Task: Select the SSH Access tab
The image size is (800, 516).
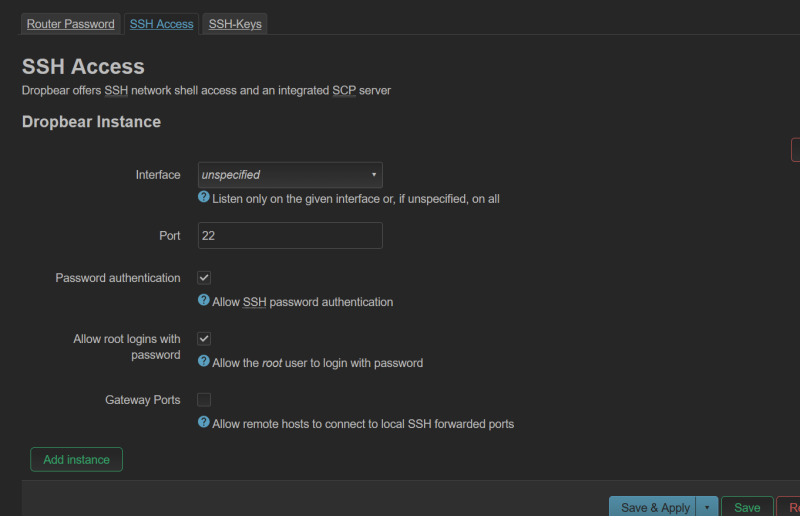Action: point(161,24)
